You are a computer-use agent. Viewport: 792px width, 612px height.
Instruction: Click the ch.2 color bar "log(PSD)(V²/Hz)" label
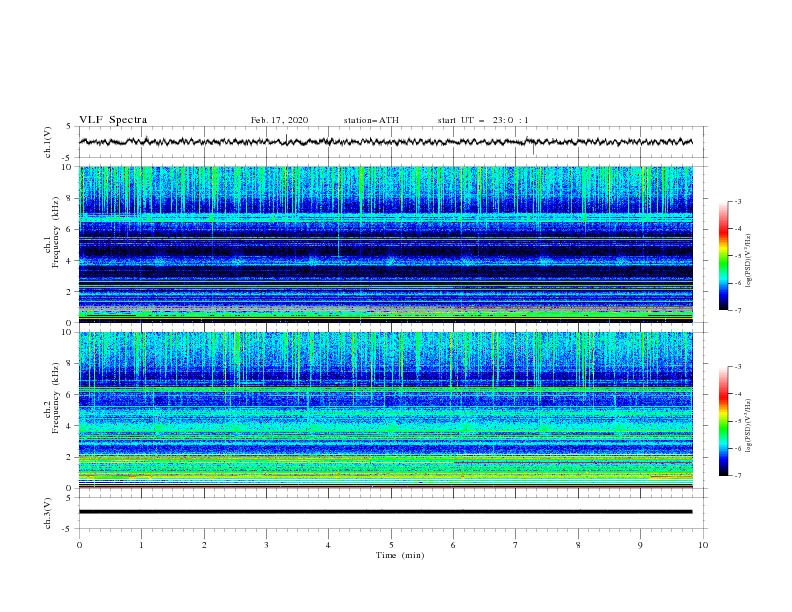749,426
